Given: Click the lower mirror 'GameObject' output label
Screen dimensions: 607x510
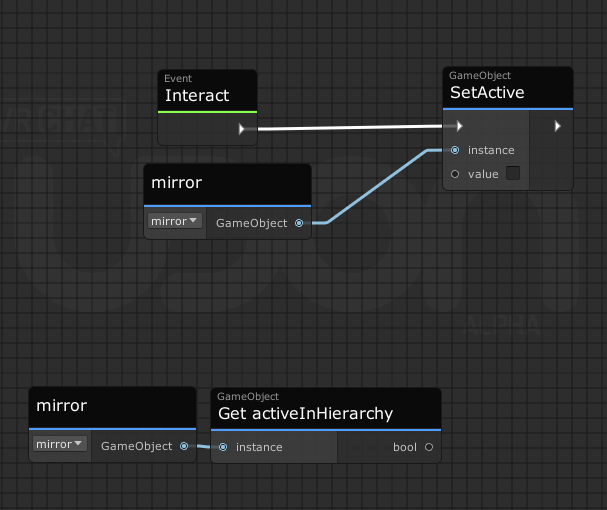Looking at the screenshot, I should point(137,446).
